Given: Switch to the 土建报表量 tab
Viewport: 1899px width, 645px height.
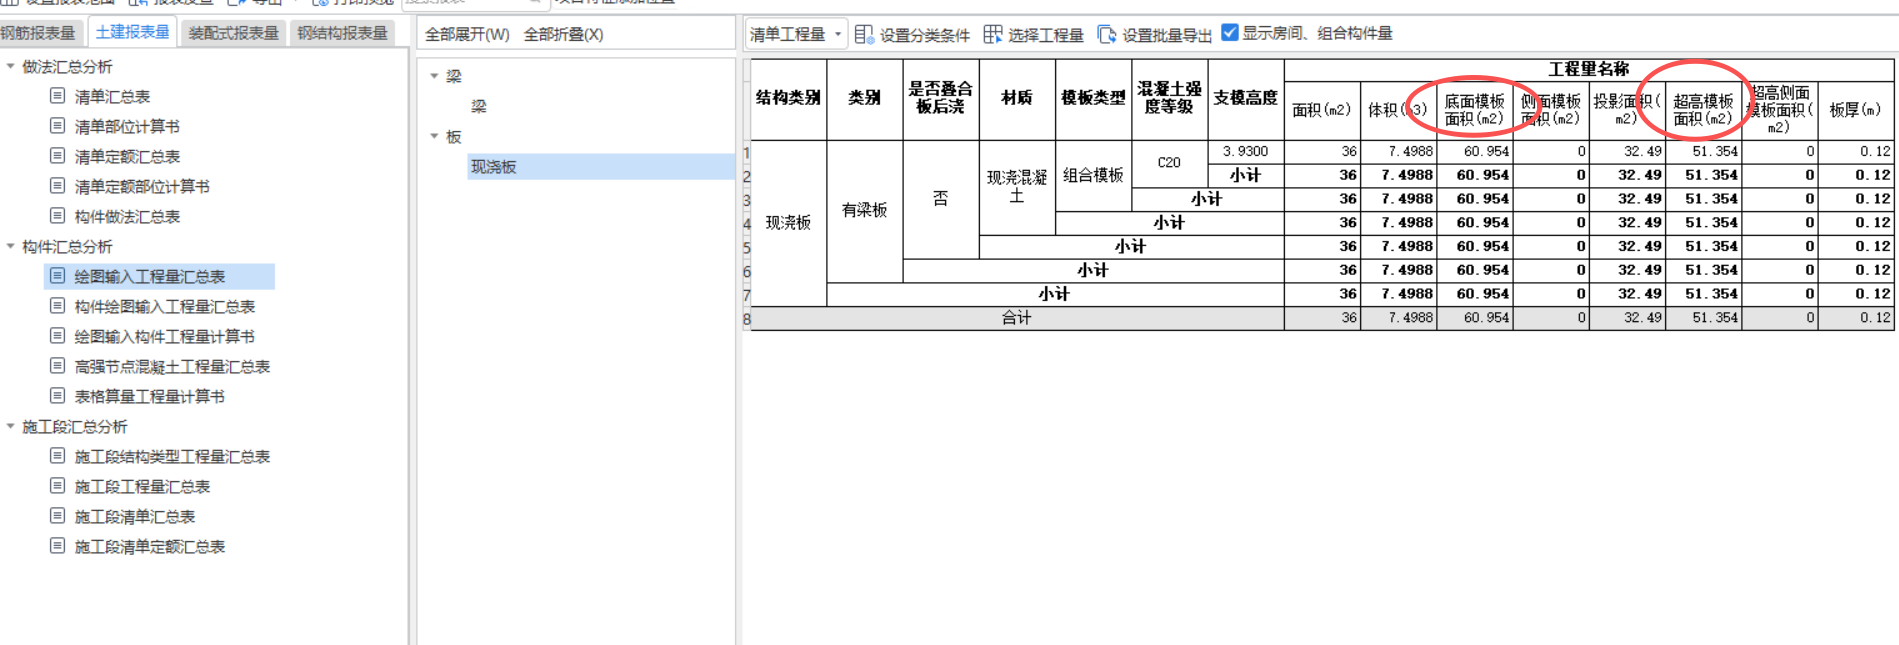Looking at the screenshot, I should click(x=132, y=32).
